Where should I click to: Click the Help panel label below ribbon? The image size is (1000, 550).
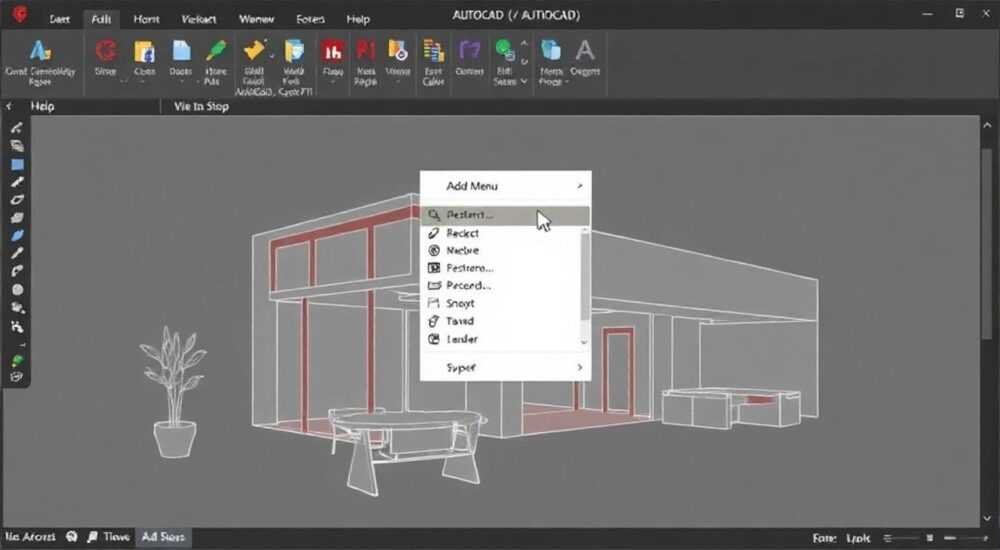pyautogui.click(x=43, y=107)
